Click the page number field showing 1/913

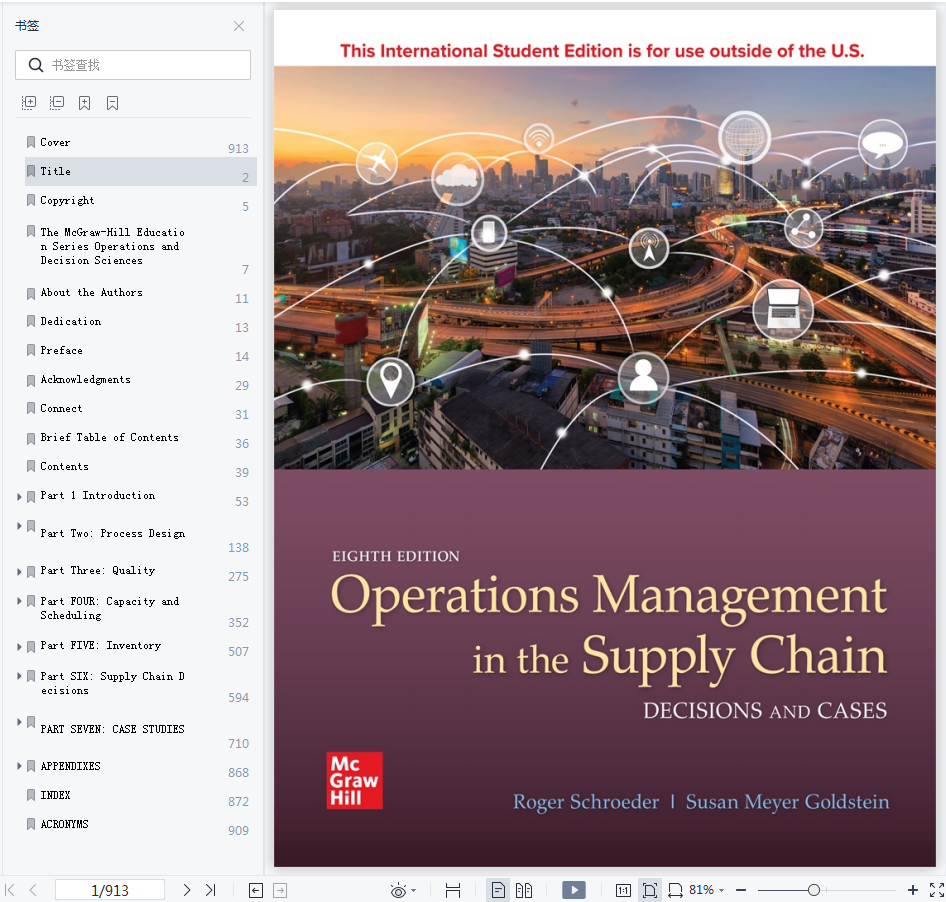110,890
